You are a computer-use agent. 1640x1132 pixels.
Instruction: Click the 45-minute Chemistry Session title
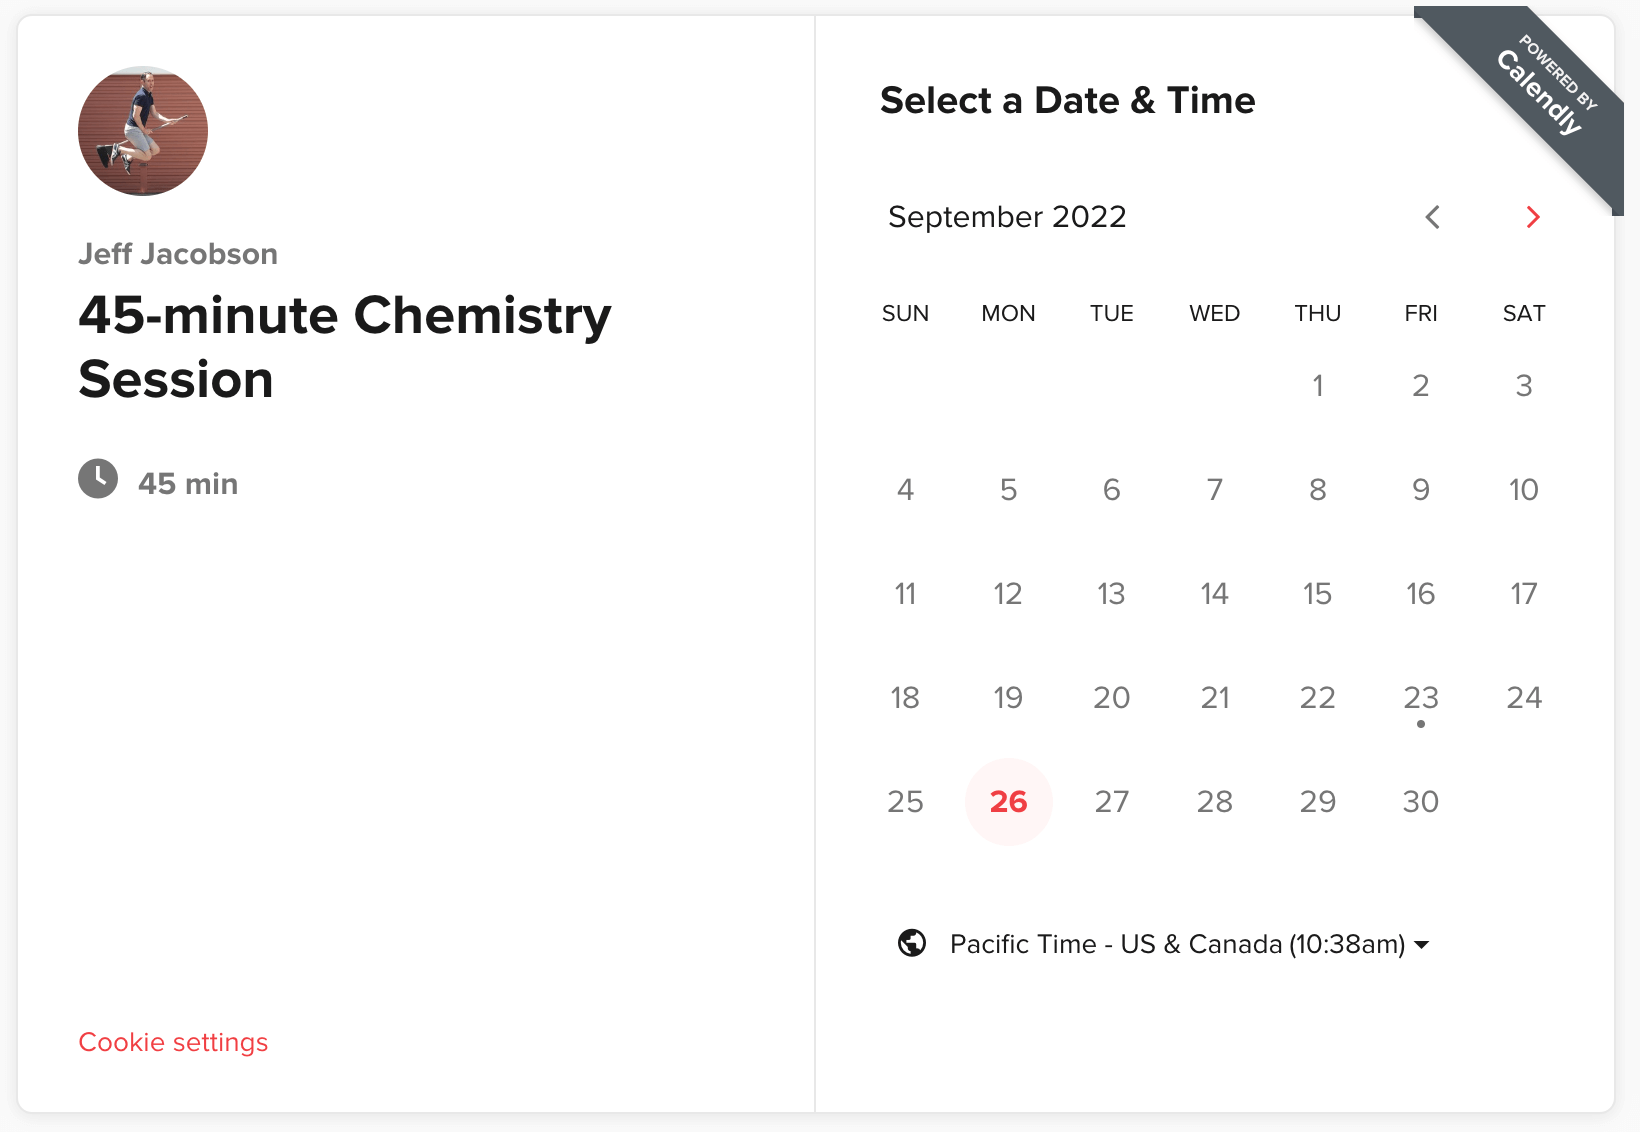344,347
